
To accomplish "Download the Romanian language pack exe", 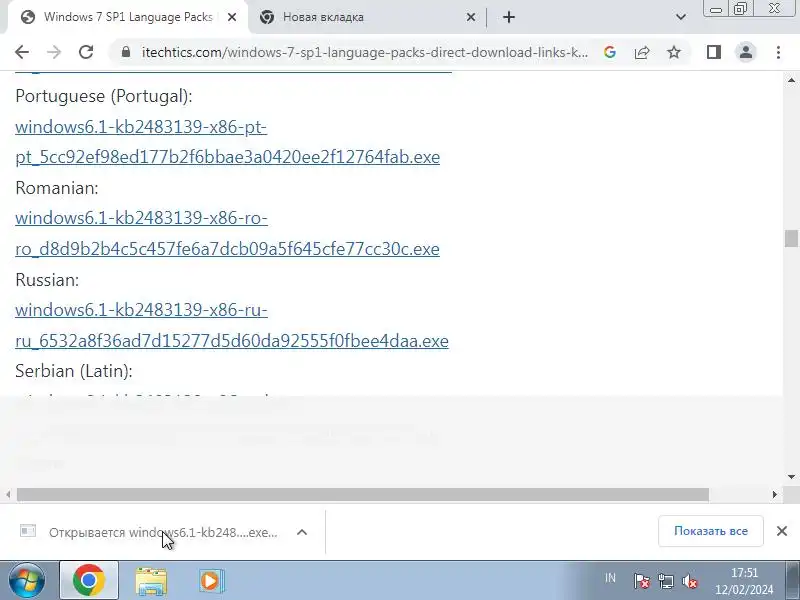I will click(228, 233).
